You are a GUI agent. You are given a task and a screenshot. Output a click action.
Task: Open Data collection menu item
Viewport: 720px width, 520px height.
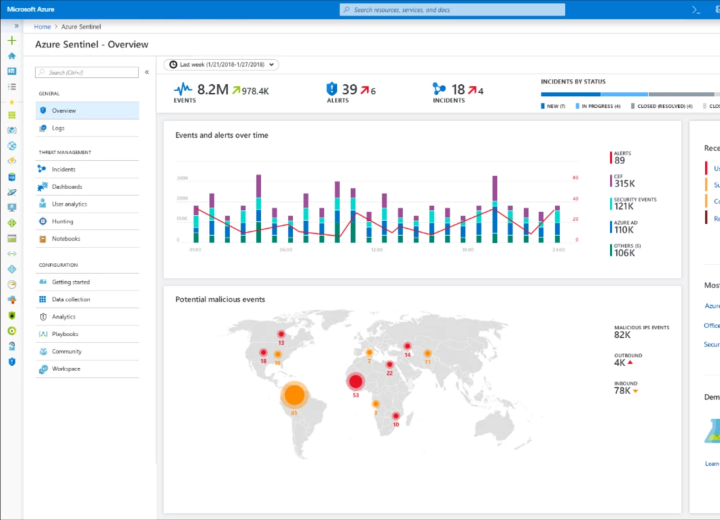(x=87, y=300)
